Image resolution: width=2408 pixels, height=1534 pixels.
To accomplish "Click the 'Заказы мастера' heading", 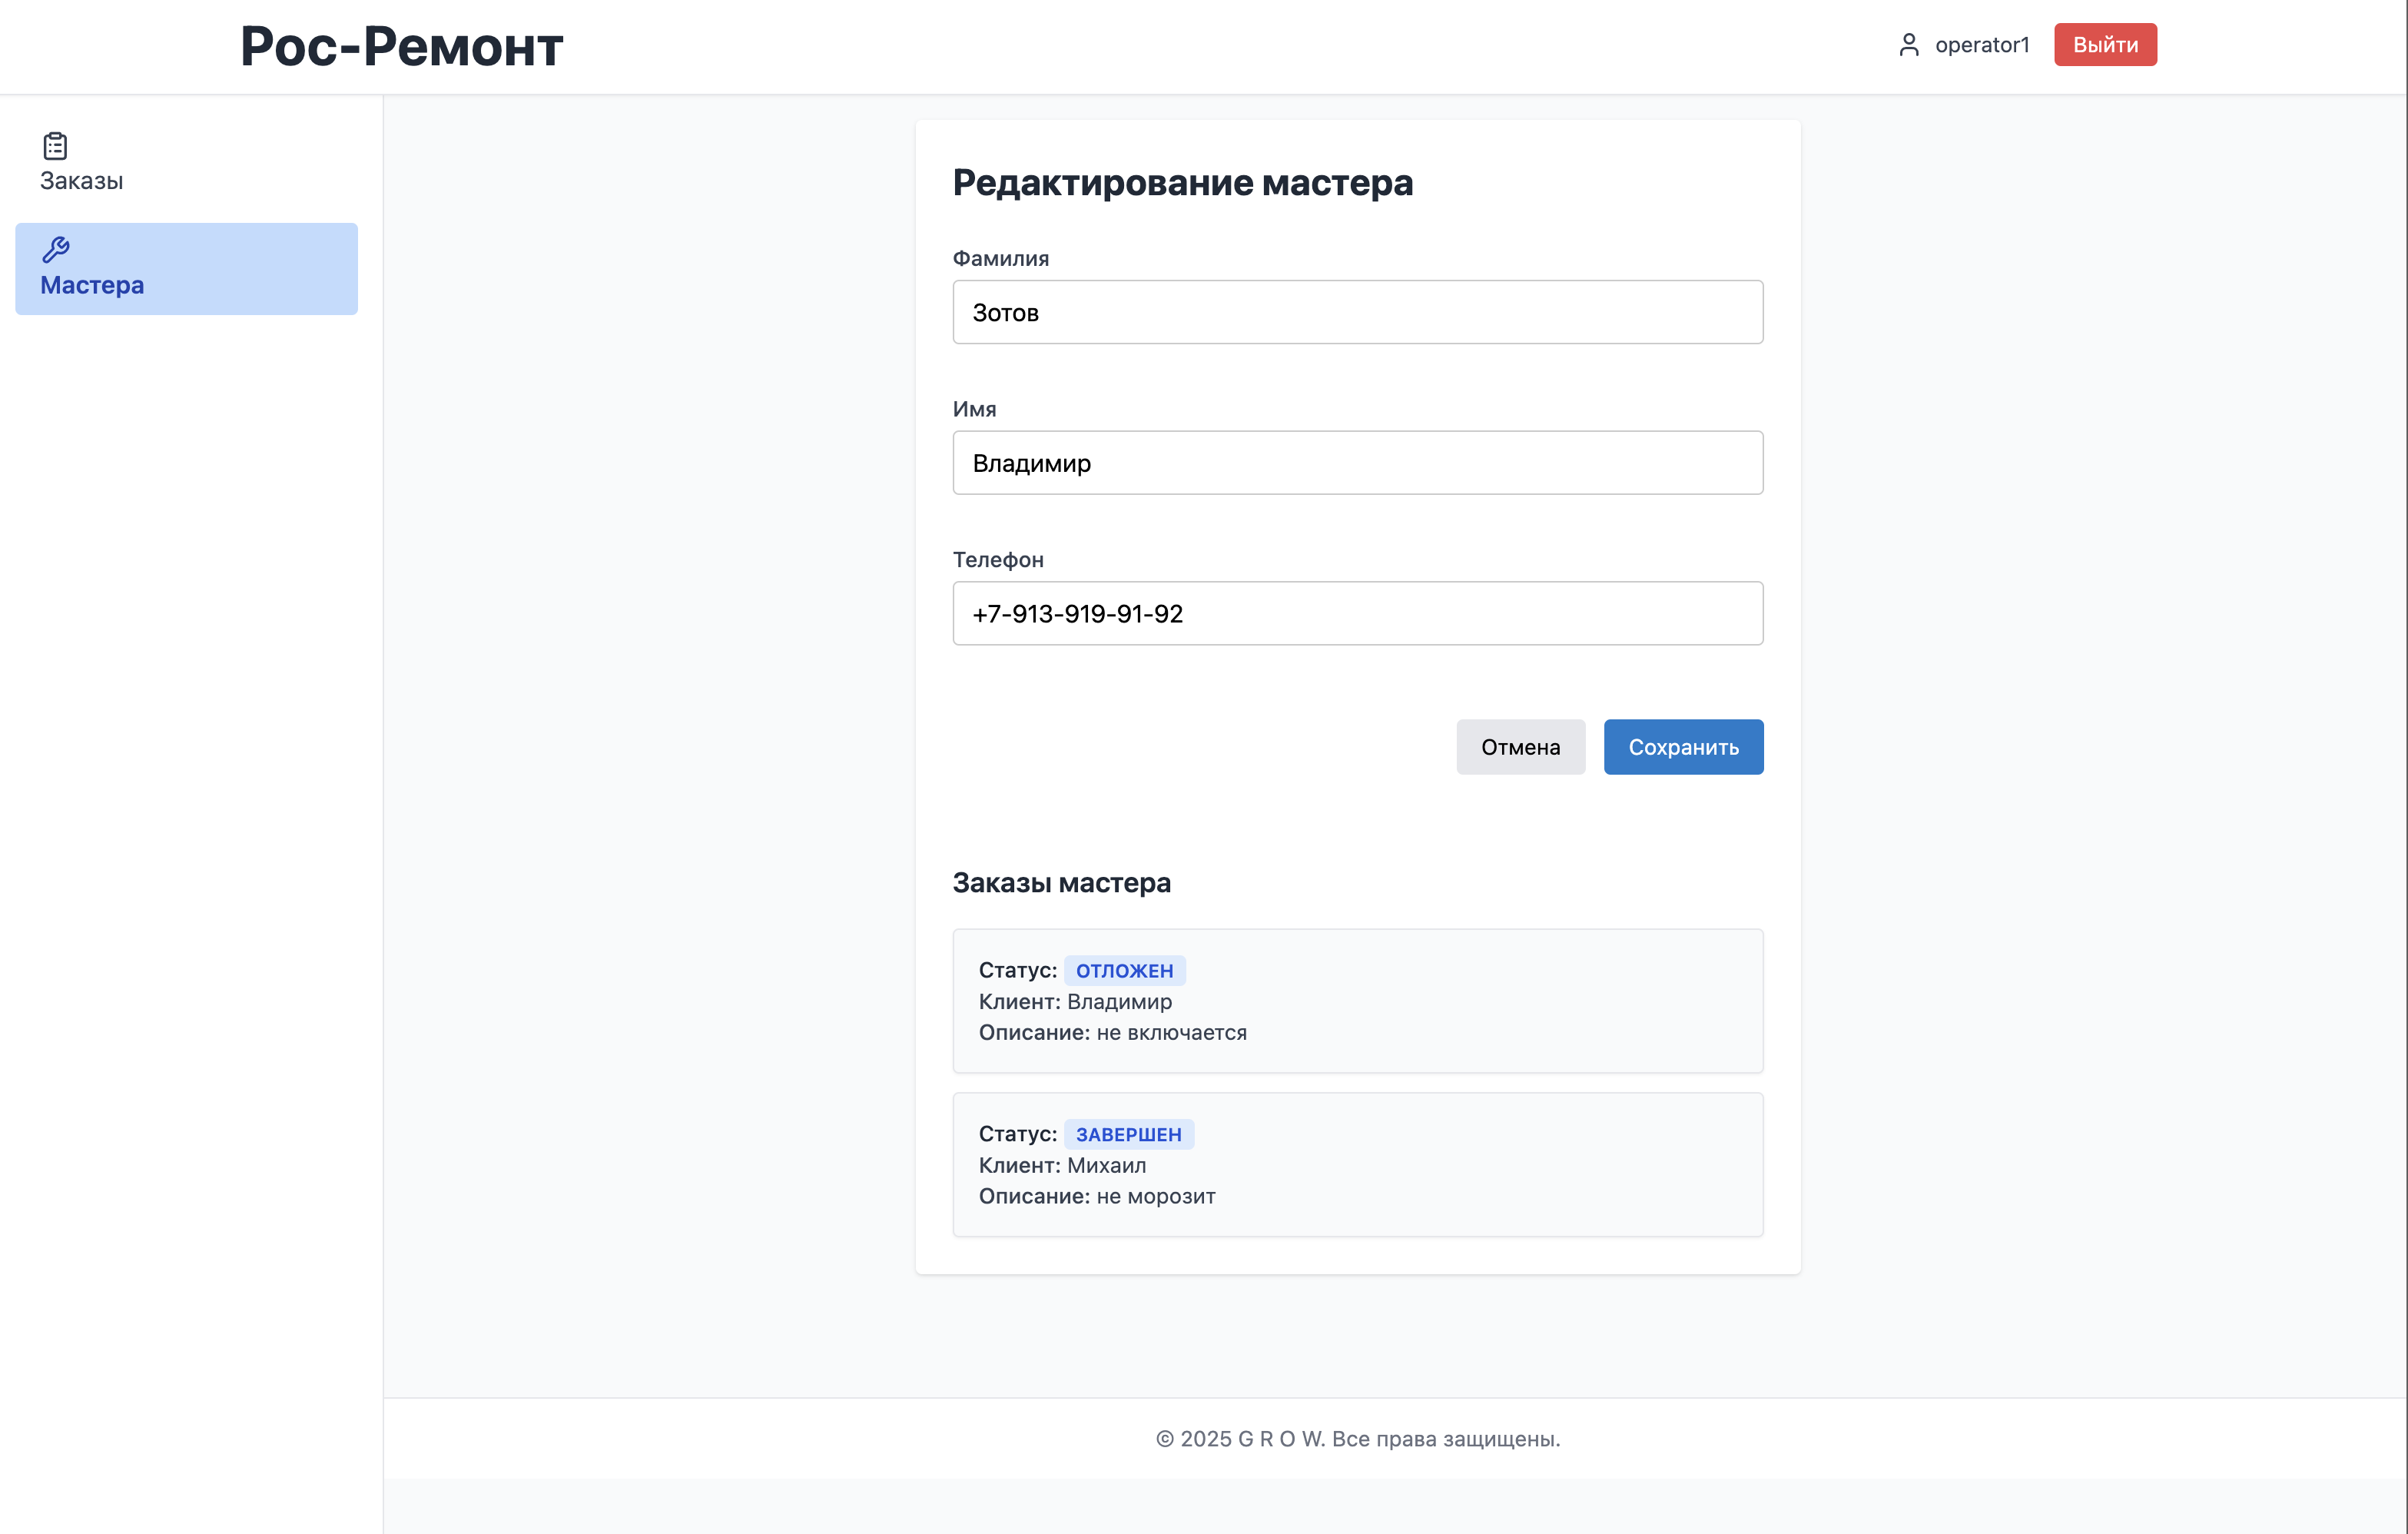I will 1061,883.
